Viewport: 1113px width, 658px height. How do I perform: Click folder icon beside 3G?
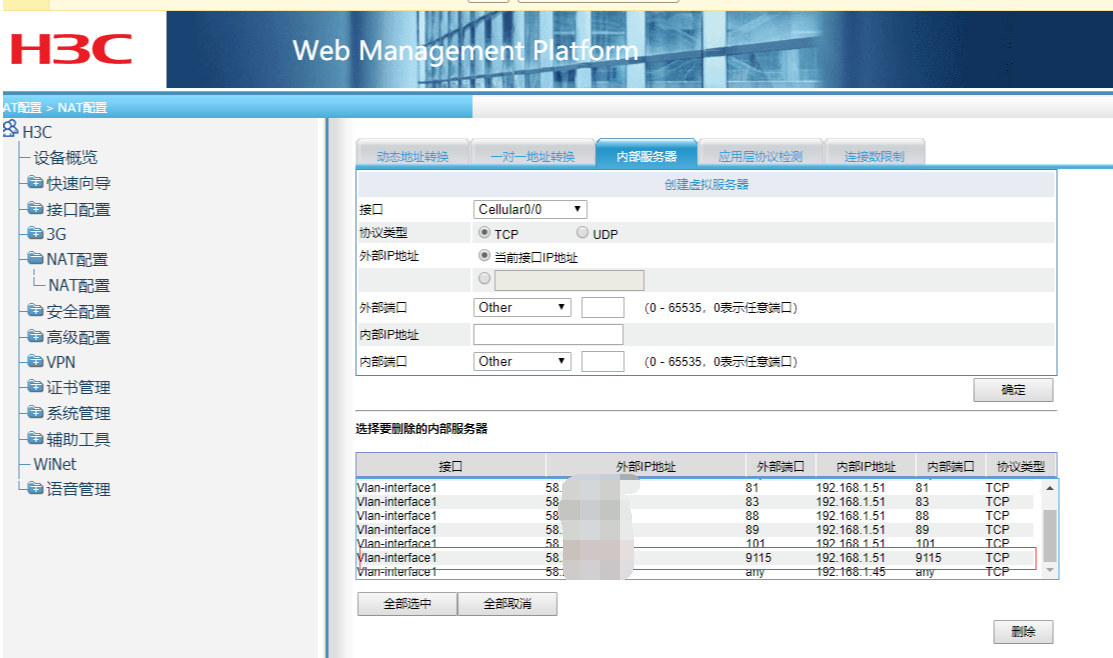35,233
